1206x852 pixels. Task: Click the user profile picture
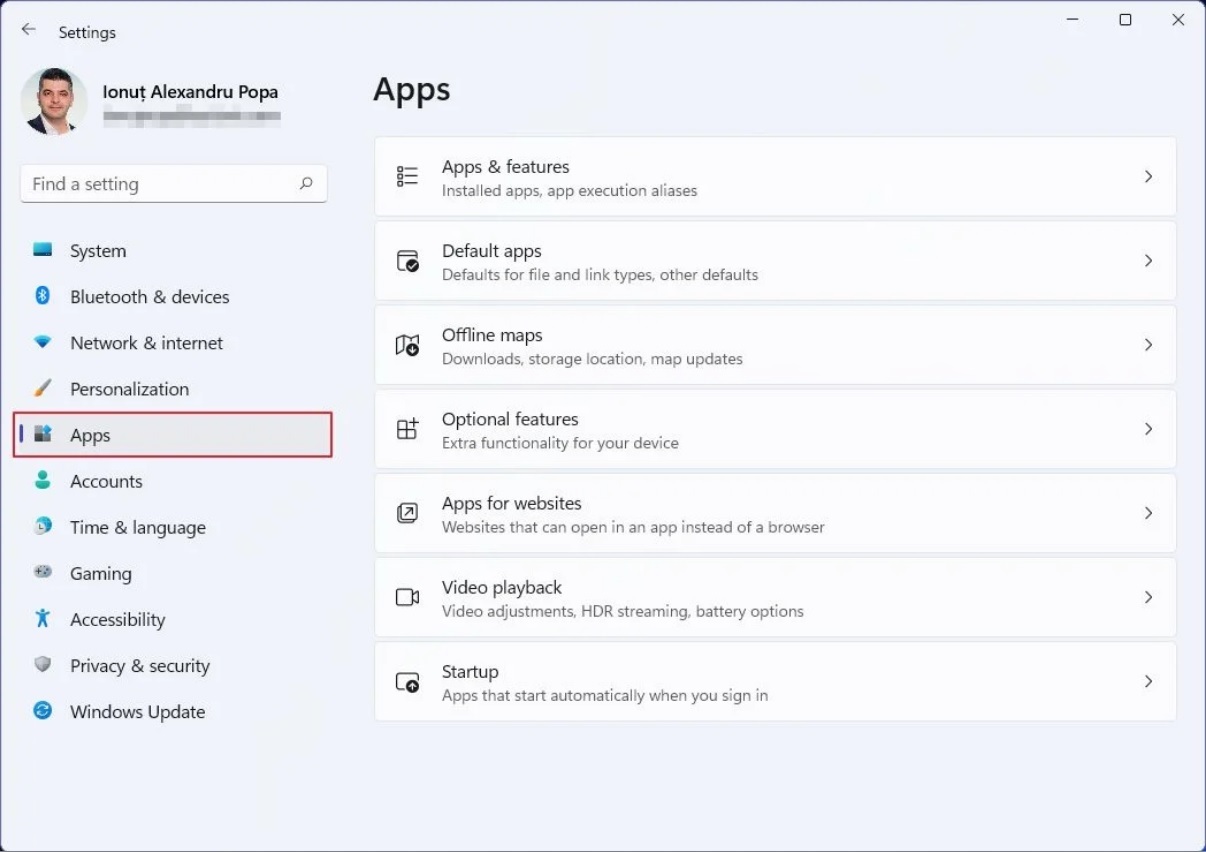[54, 101]
